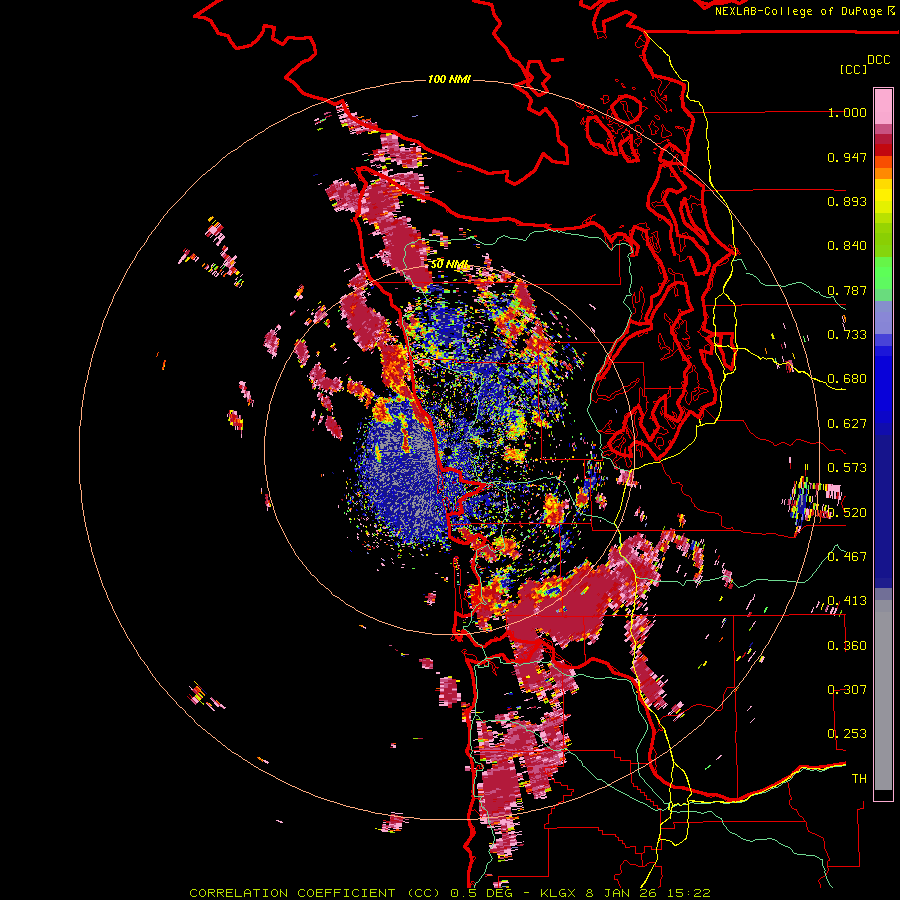Select the 0.627 scale value
Viewport: 900px width, 900px height.
point(847,424)
